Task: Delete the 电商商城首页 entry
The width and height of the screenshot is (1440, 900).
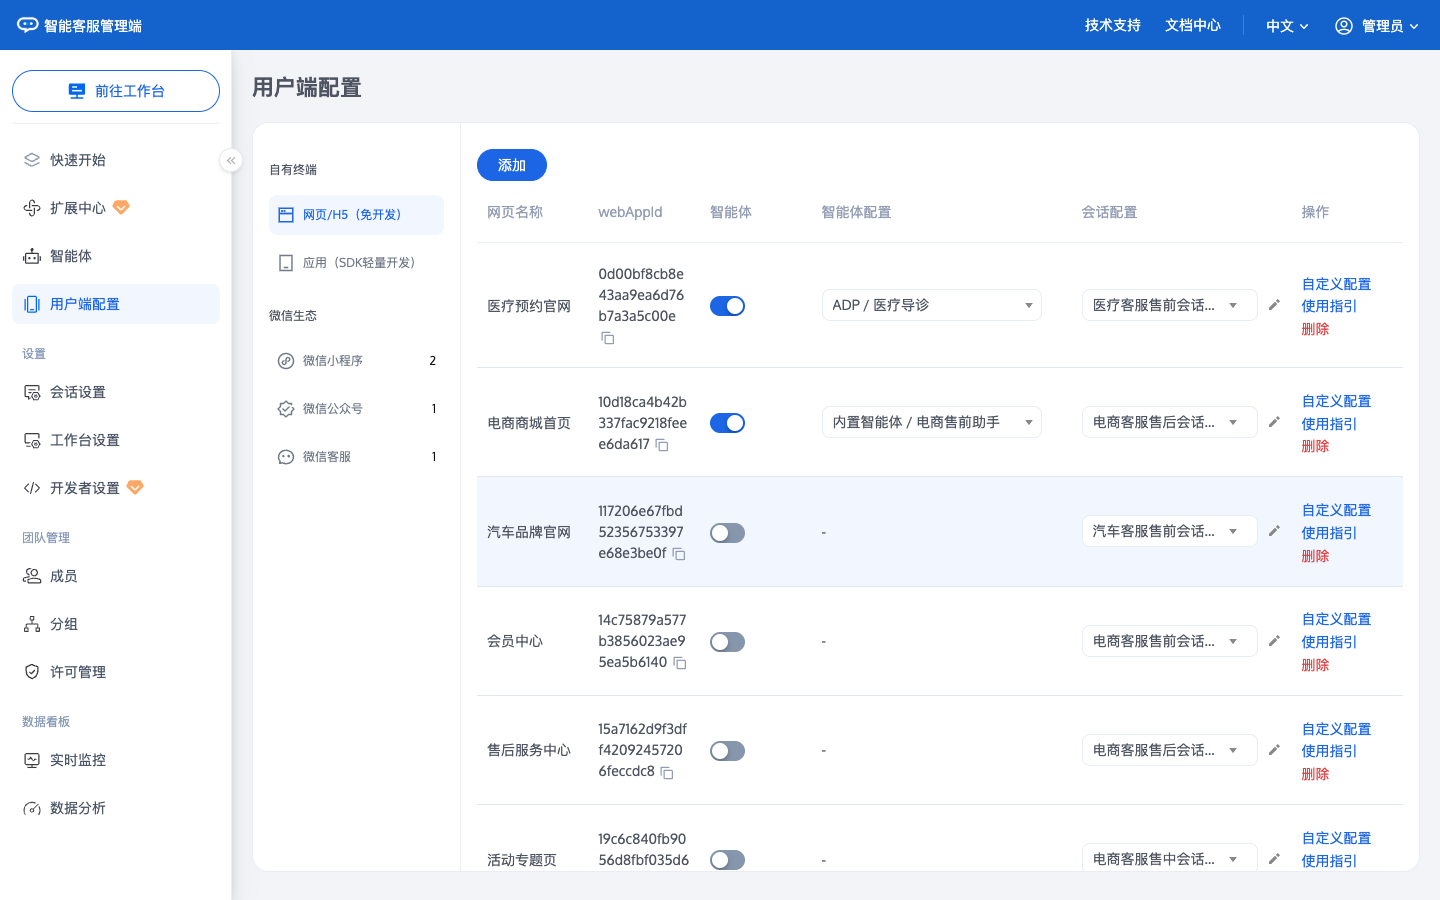Action: [1315, 446]
